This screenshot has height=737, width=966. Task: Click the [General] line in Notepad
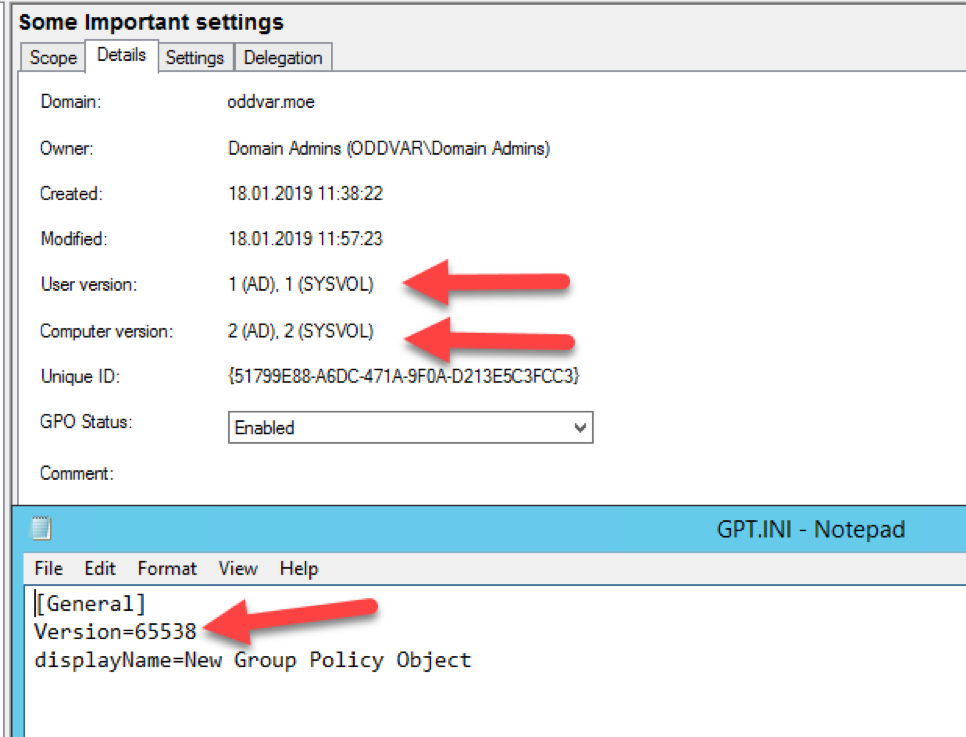click(x=91, y=603)
